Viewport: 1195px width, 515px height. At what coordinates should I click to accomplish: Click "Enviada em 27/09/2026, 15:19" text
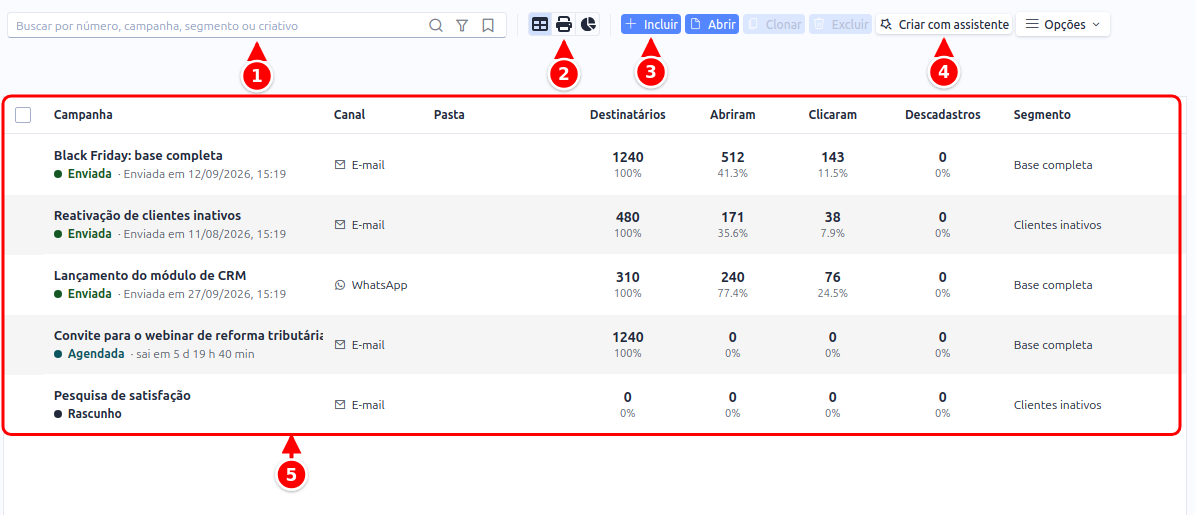click(x=205, y=294)
